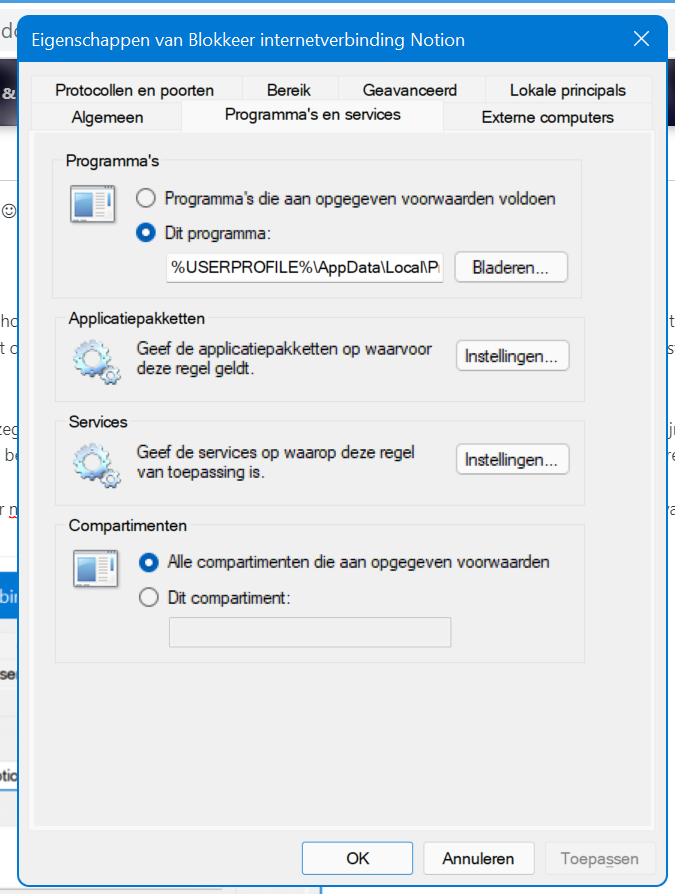
Task: Click the program path input field
Action: (x=305, y=268)
